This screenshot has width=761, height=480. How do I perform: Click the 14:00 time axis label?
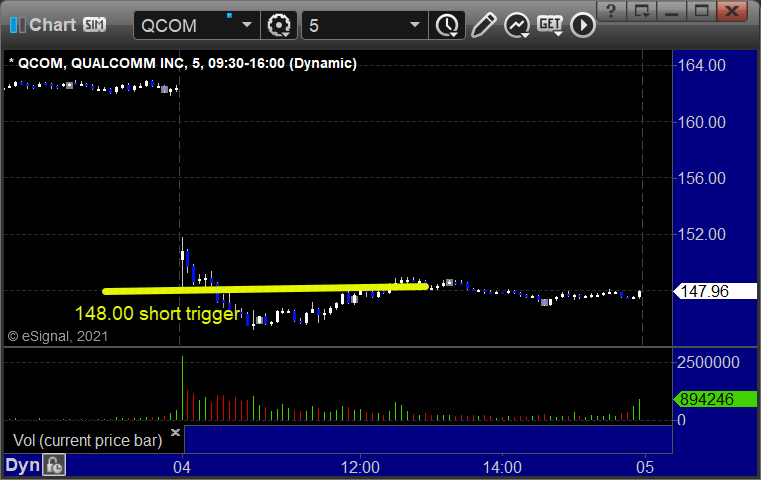[502, 467]
